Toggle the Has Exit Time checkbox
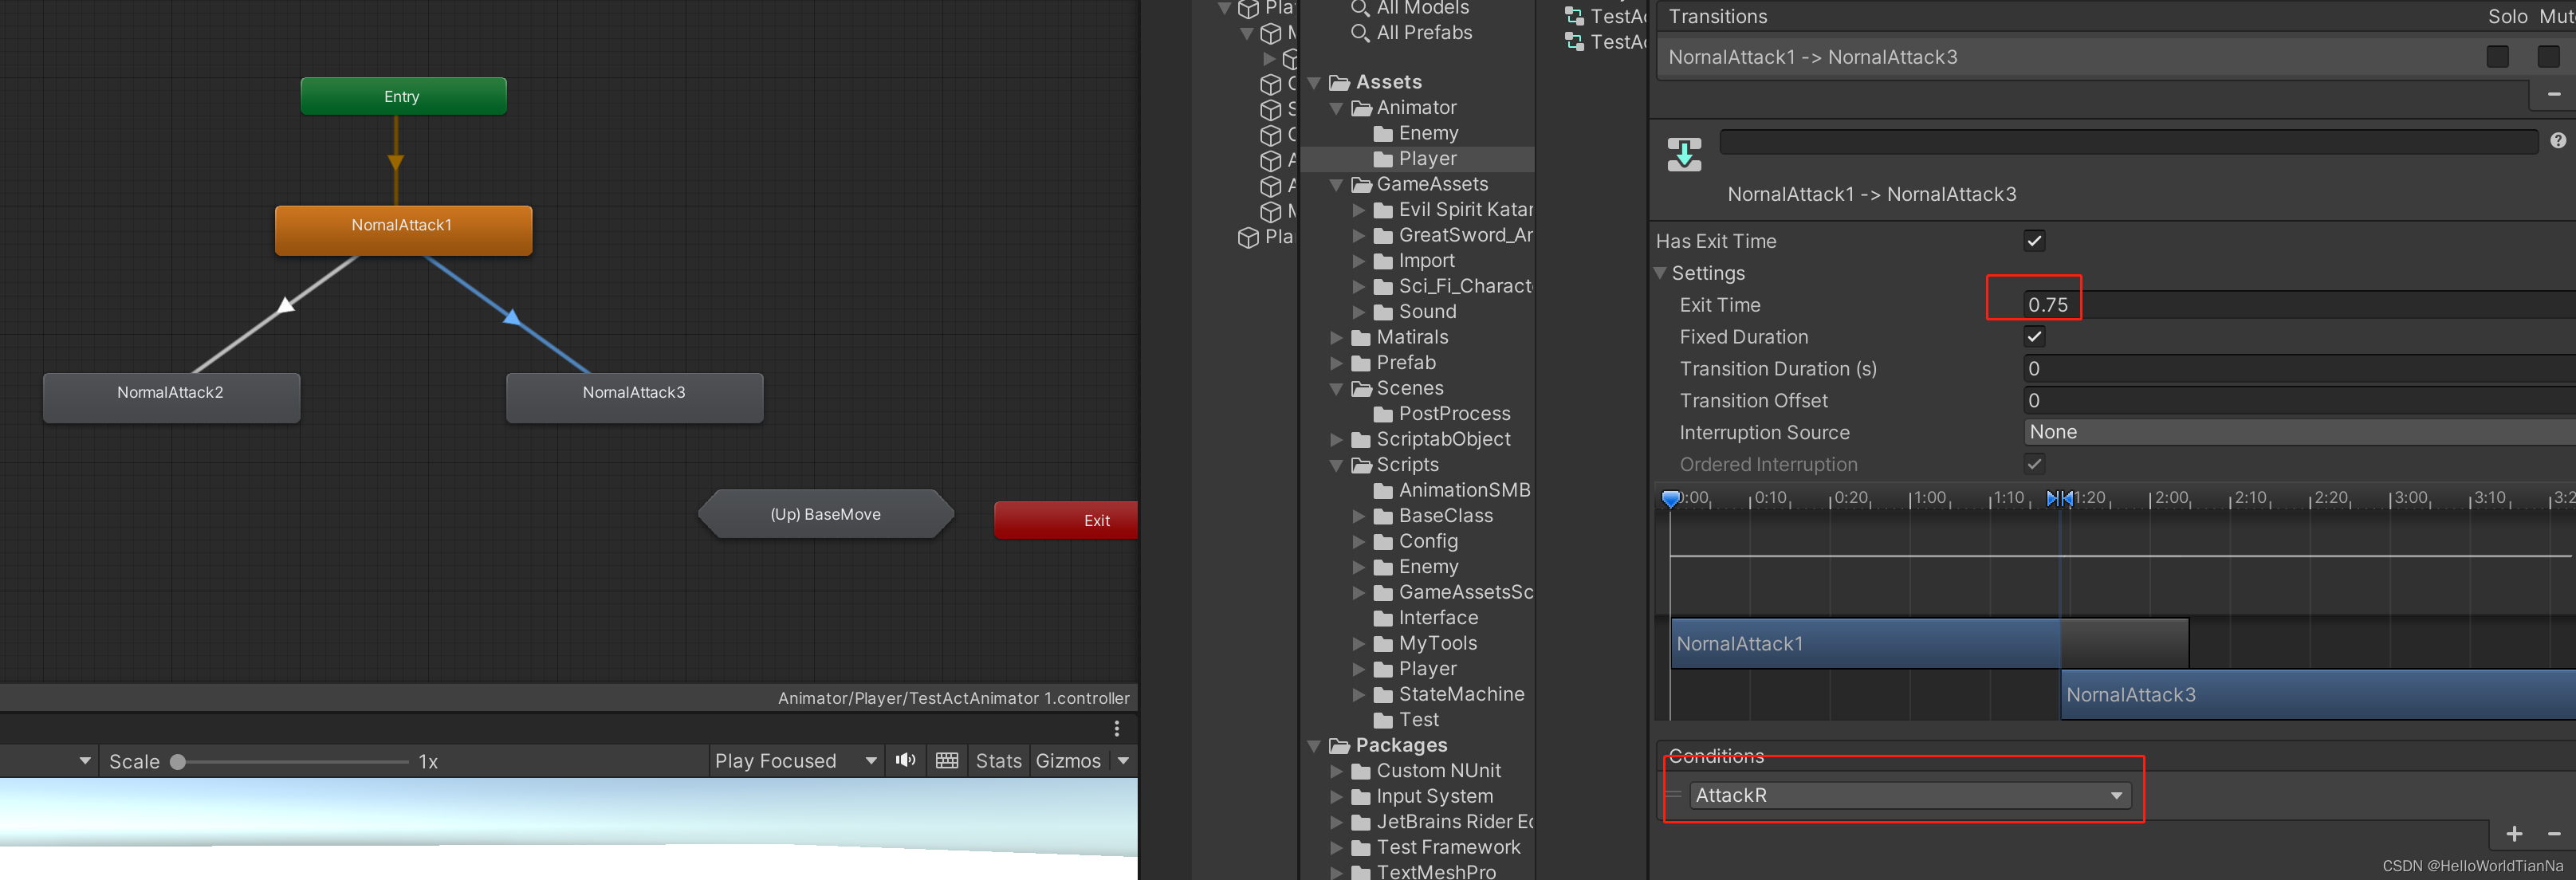The image size is (2576, 880). (x=2034, y=241)
